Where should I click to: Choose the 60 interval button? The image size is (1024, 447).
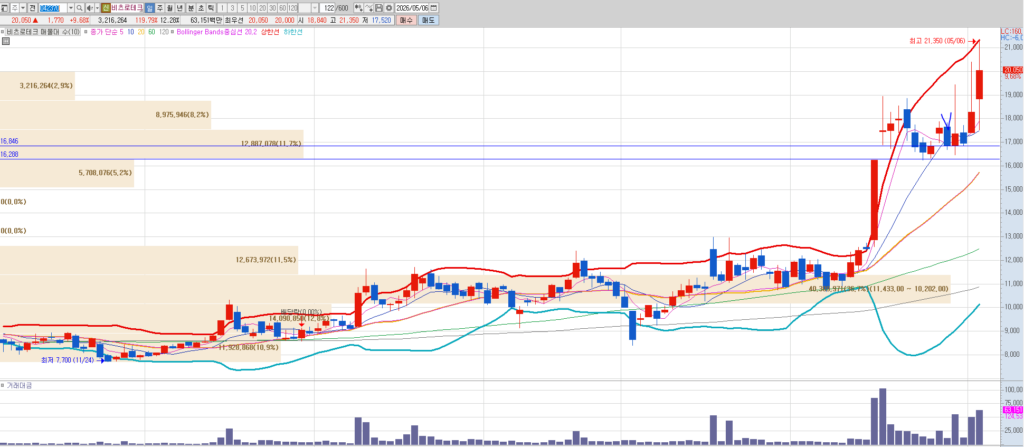(x=282, y=8)
